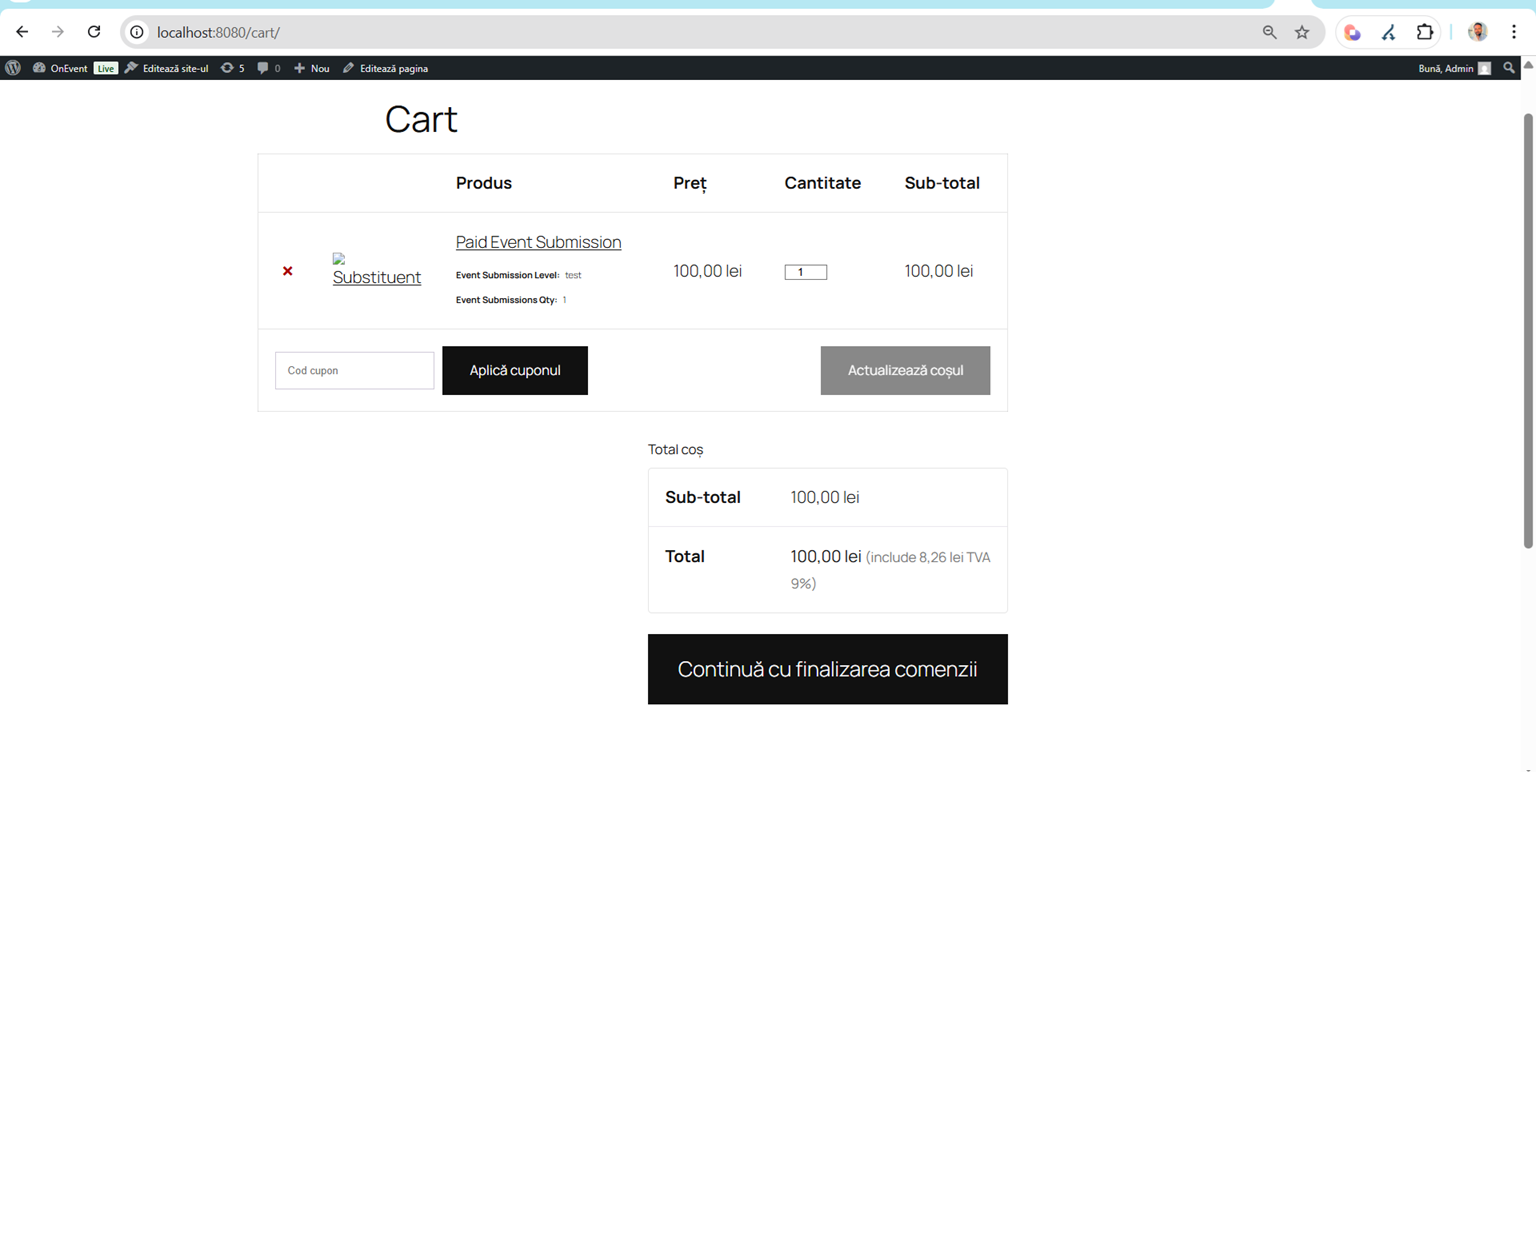Image resolution: width=1536 pixels, height=1257 pixels.
Task: Open the comments bubble in admin bar
Action: (268, 68)
